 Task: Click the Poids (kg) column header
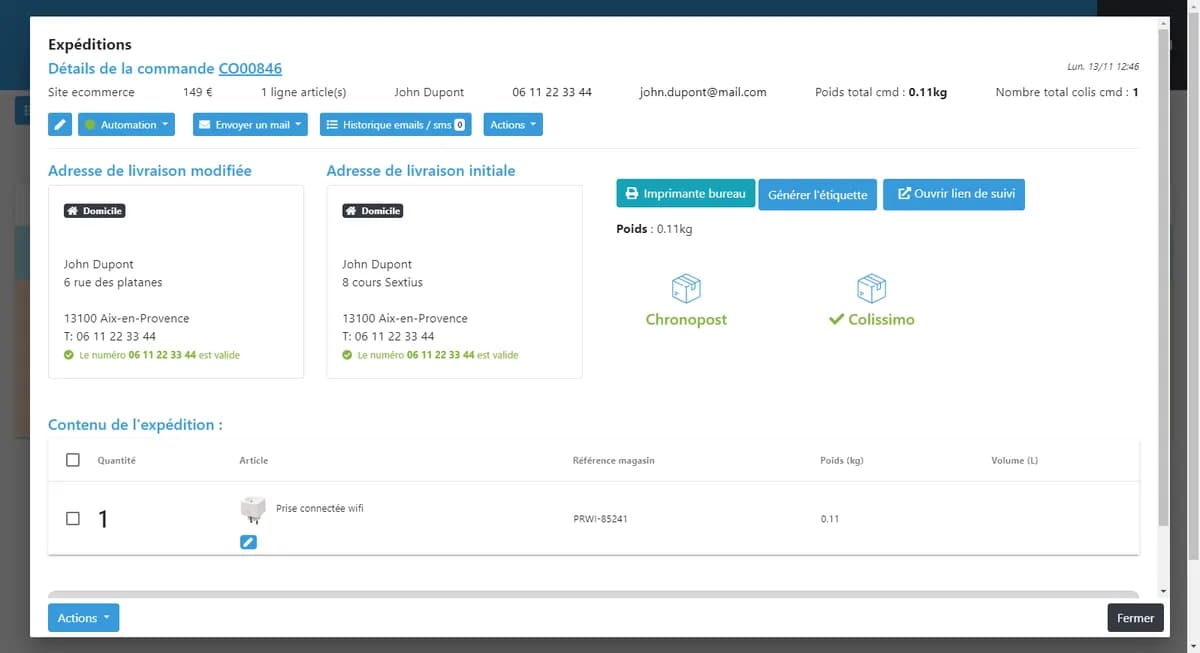pos(842,460)
